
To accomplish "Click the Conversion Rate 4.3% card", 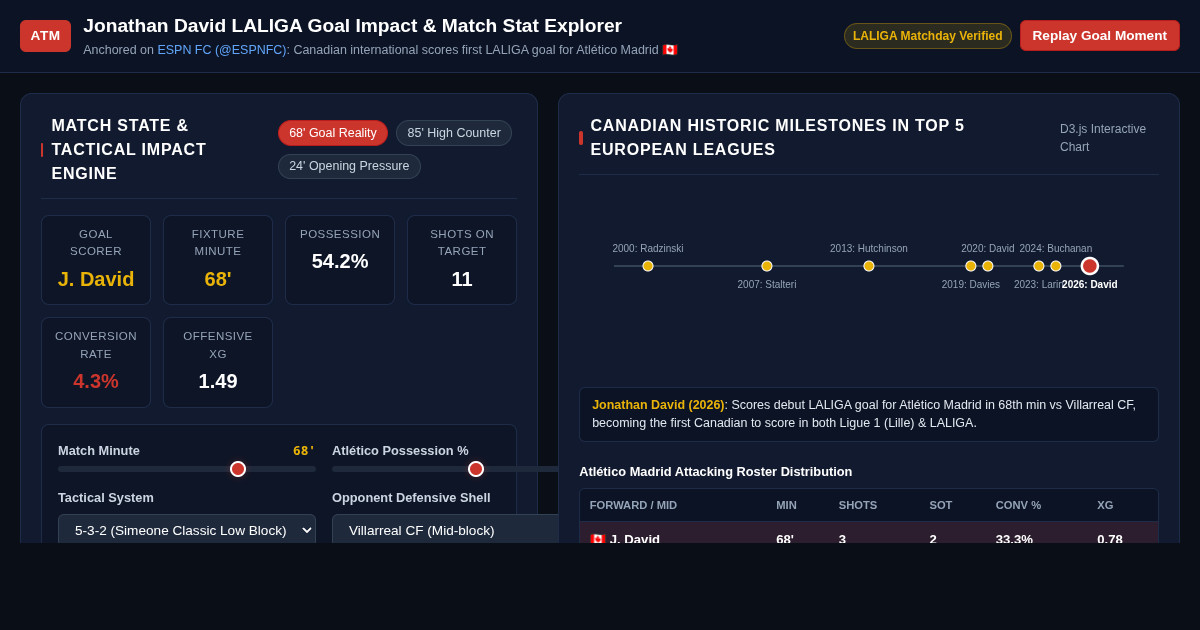I will [96, 362].
